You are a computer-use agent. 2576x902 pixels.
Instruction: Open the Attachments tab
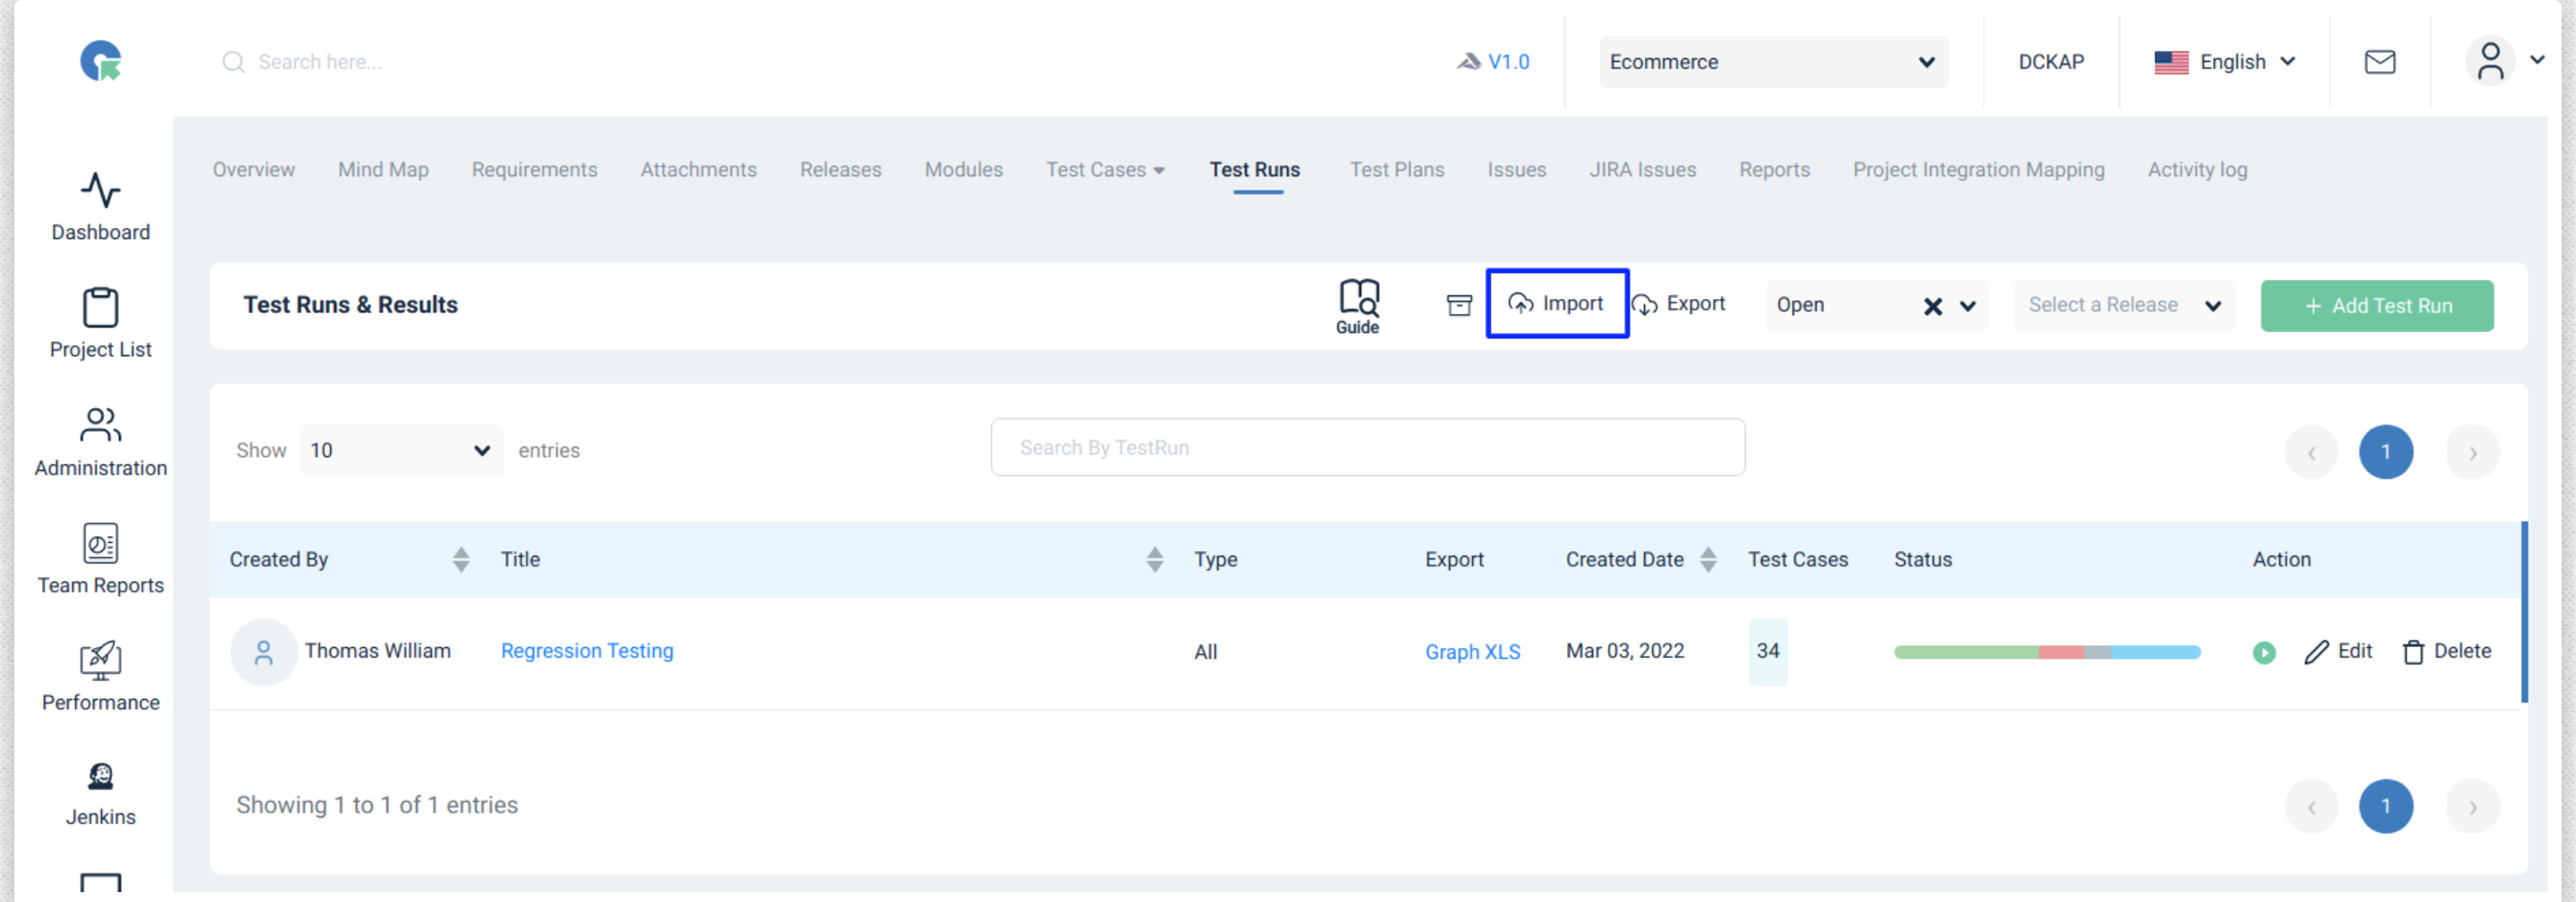pyautogui.click(x=698, y=170)
